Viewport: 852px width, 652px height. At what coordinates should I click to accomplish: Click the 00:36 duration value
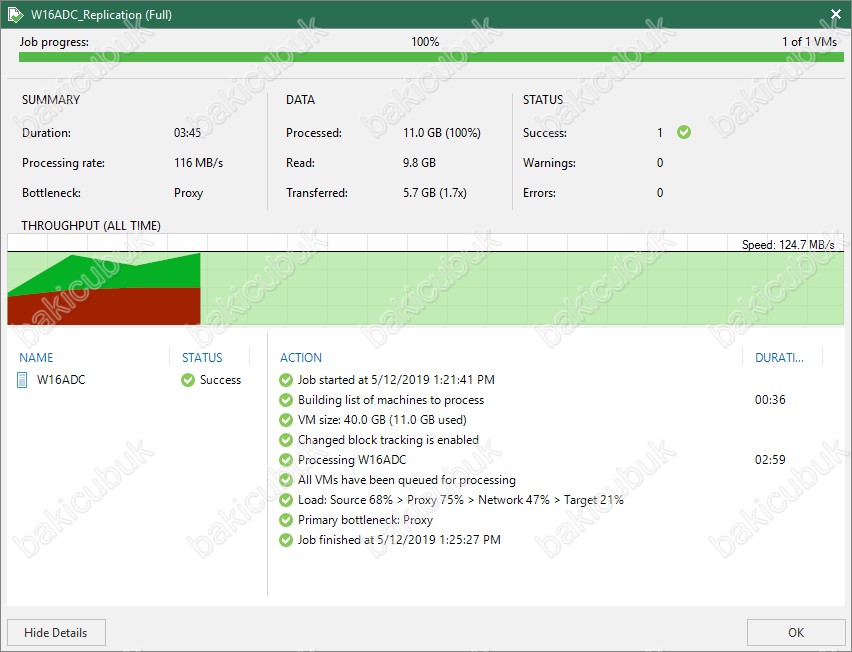tap(770, 400)
